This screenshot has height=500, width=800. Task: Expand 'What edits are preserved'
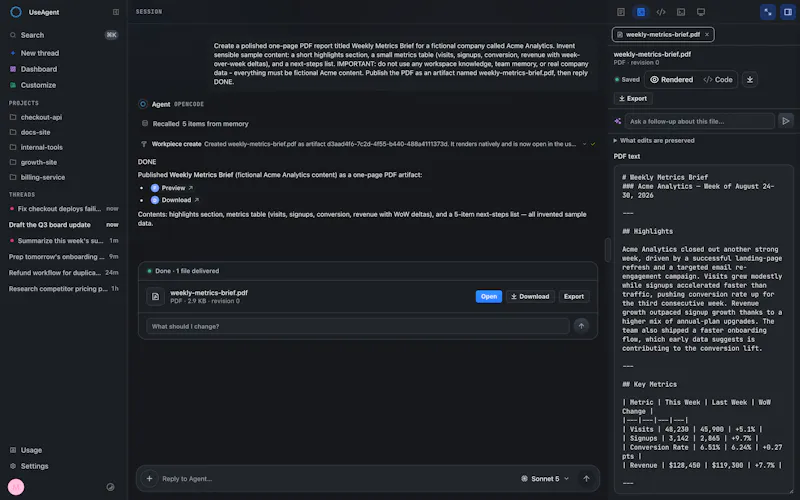tap(654, 140)
